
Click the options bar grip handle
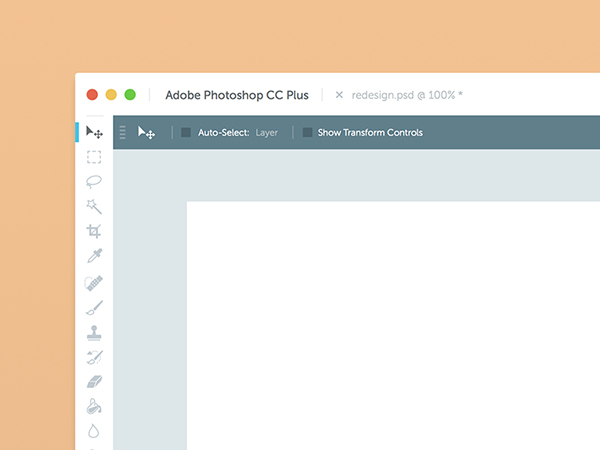(x=122, y=132)
